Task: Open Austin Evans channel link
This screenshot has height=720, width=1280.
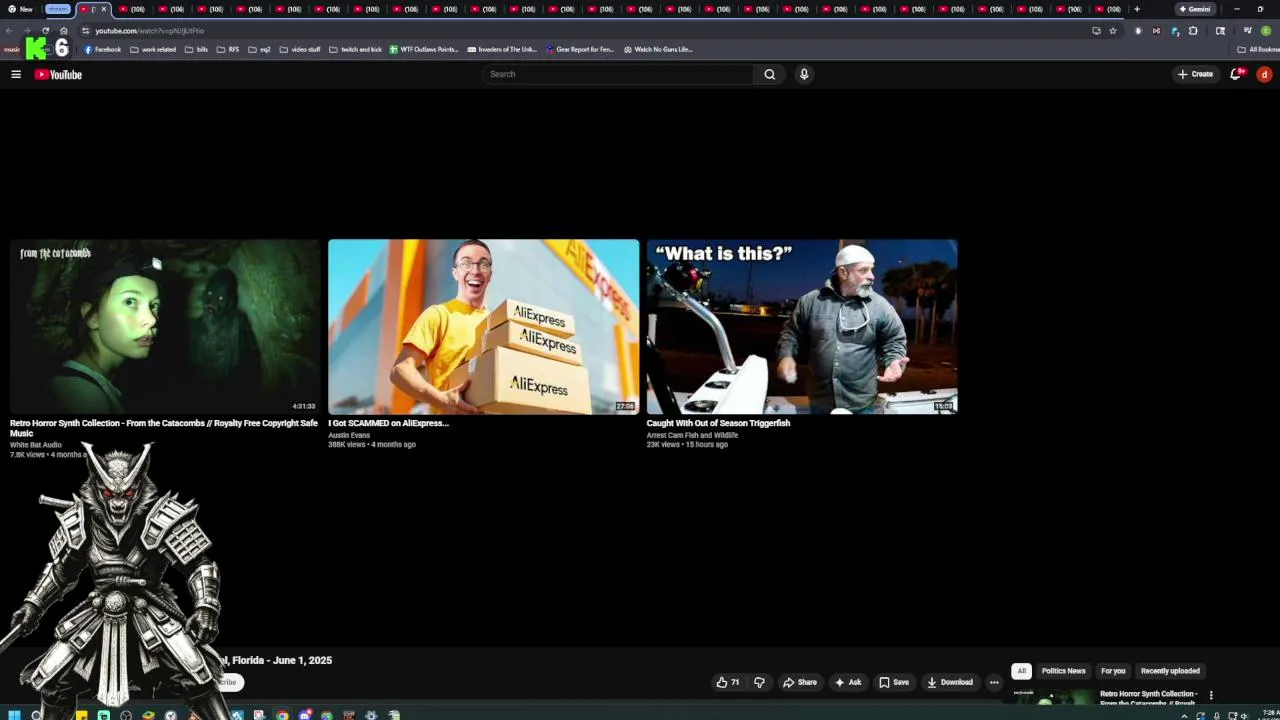Action: (x=349, y=435)
